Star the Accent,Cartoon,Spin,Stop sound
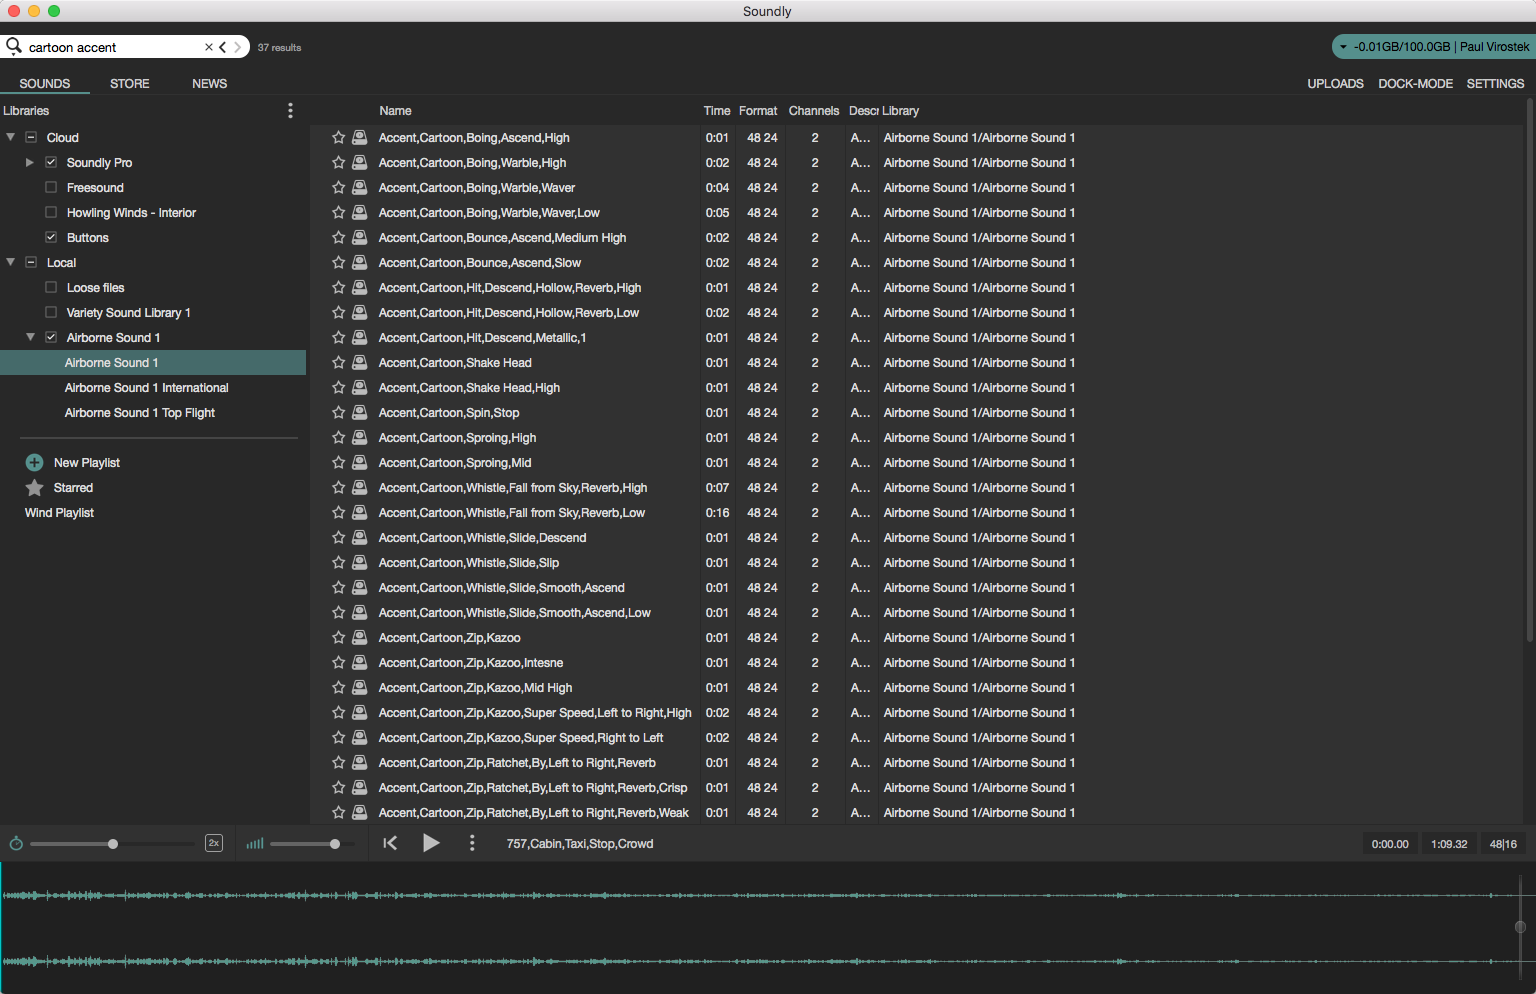The width and height of the screenshot is (1536, 994). point(337,412)
